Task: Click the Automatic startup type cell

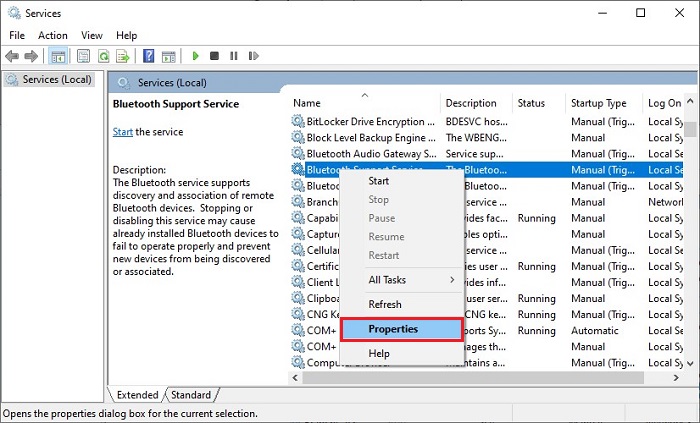Action: pyautogui.click(x=595, y=331)
